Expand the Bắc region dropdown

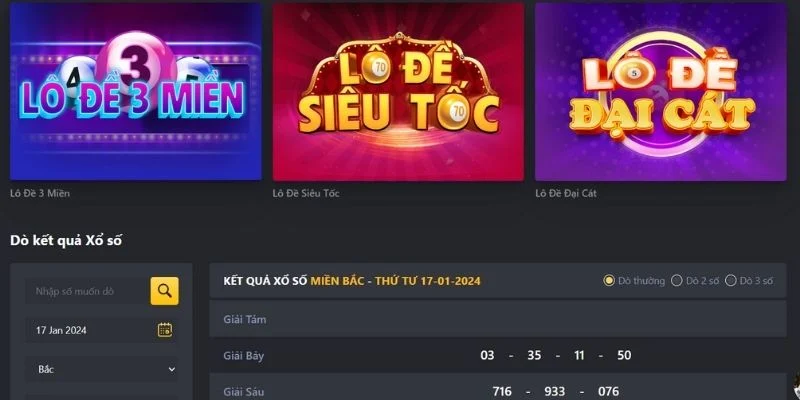[102, 369]
